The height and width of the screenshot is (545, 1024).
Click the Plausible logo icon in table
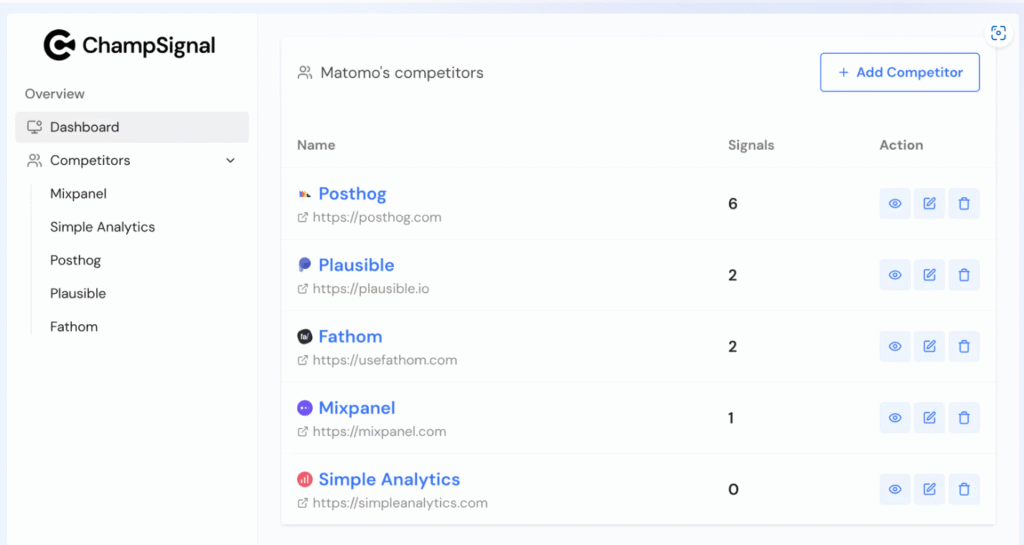(304, 264)
